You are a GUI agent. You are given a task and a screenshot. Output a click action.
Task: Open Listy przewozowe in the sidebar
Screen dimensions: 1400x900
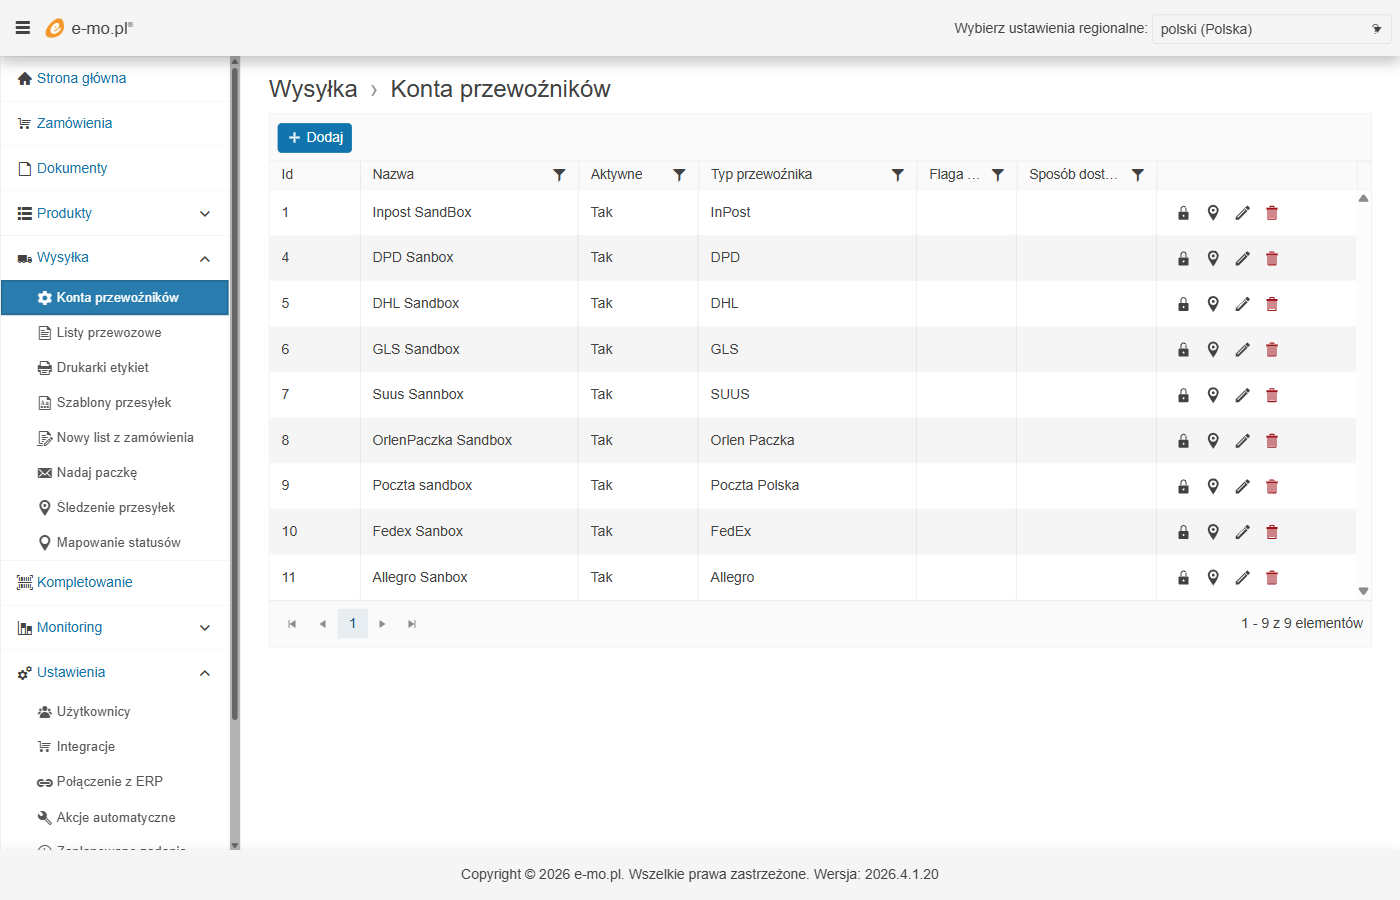108,333
